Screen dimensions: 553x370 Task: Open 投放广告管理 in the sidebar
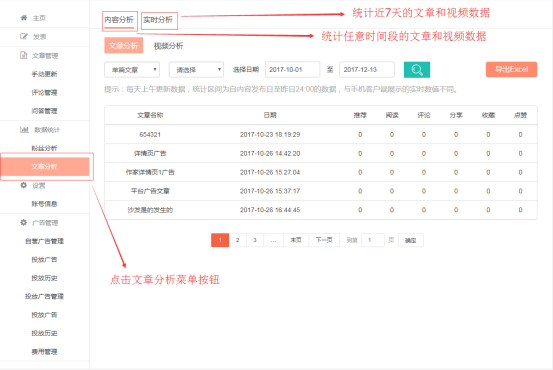coord(44,296)
